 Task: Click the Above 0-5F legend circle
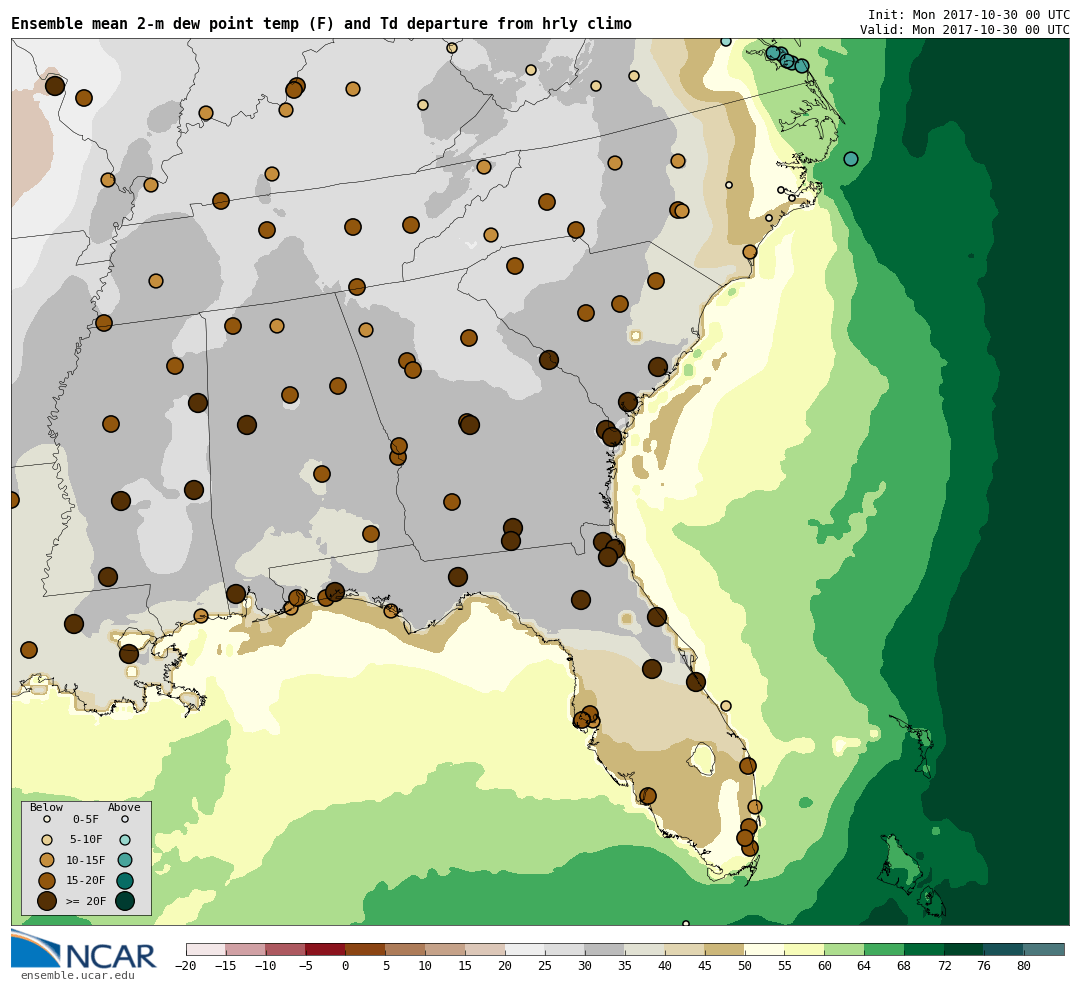pyautogui.click(x=125, y=820)
